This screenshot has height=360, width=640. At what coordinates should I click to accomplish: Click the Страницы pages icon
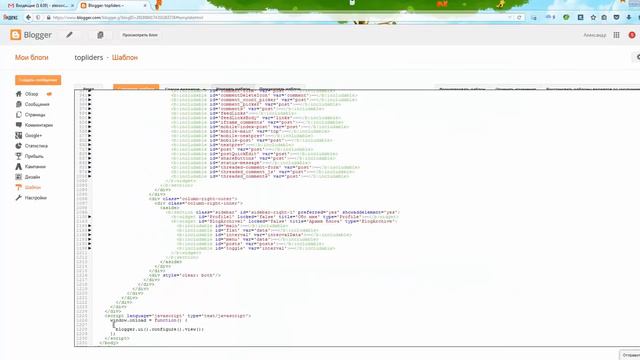coord(18,115)
